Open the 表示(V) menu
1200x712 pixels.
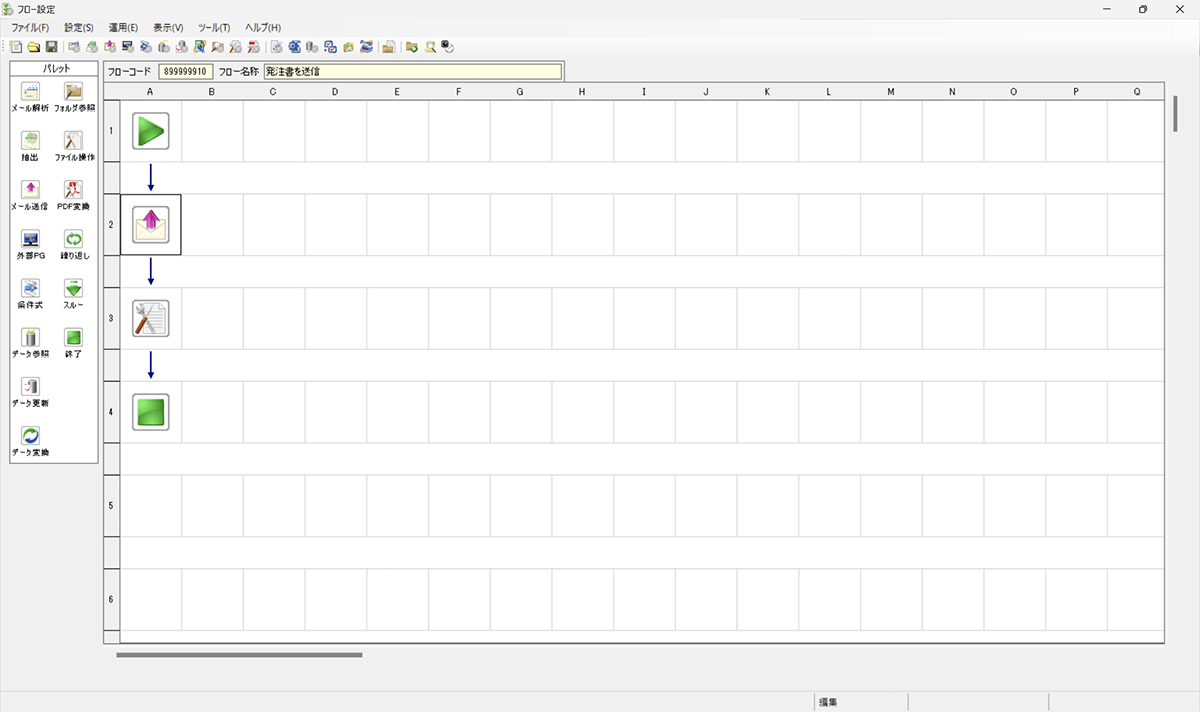tap(168, 27)
